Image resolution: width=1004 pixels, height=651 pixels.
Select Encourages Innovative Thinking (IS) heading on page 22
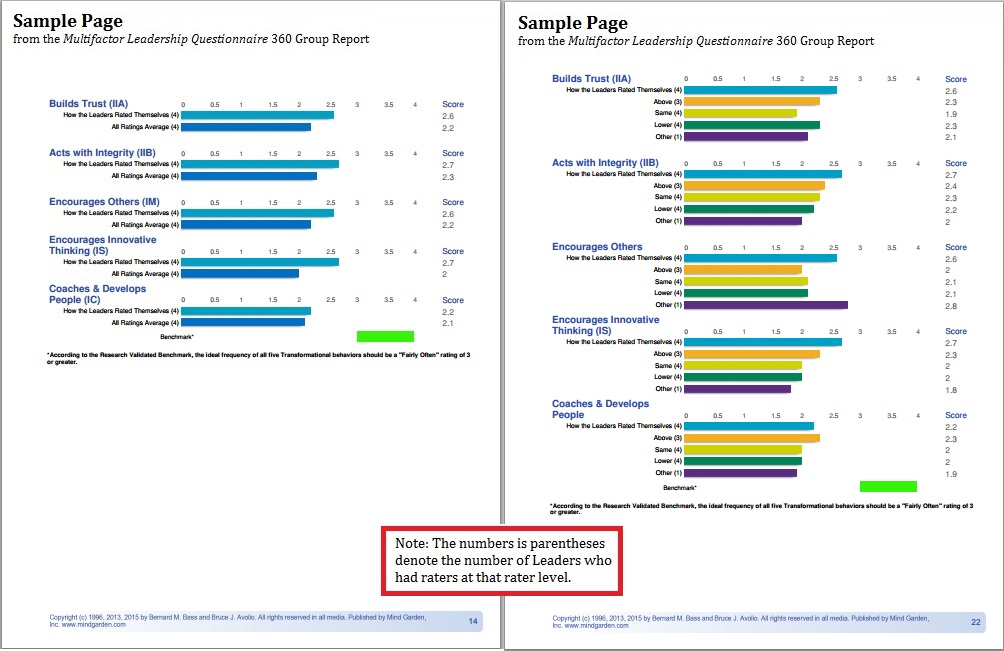605,325
